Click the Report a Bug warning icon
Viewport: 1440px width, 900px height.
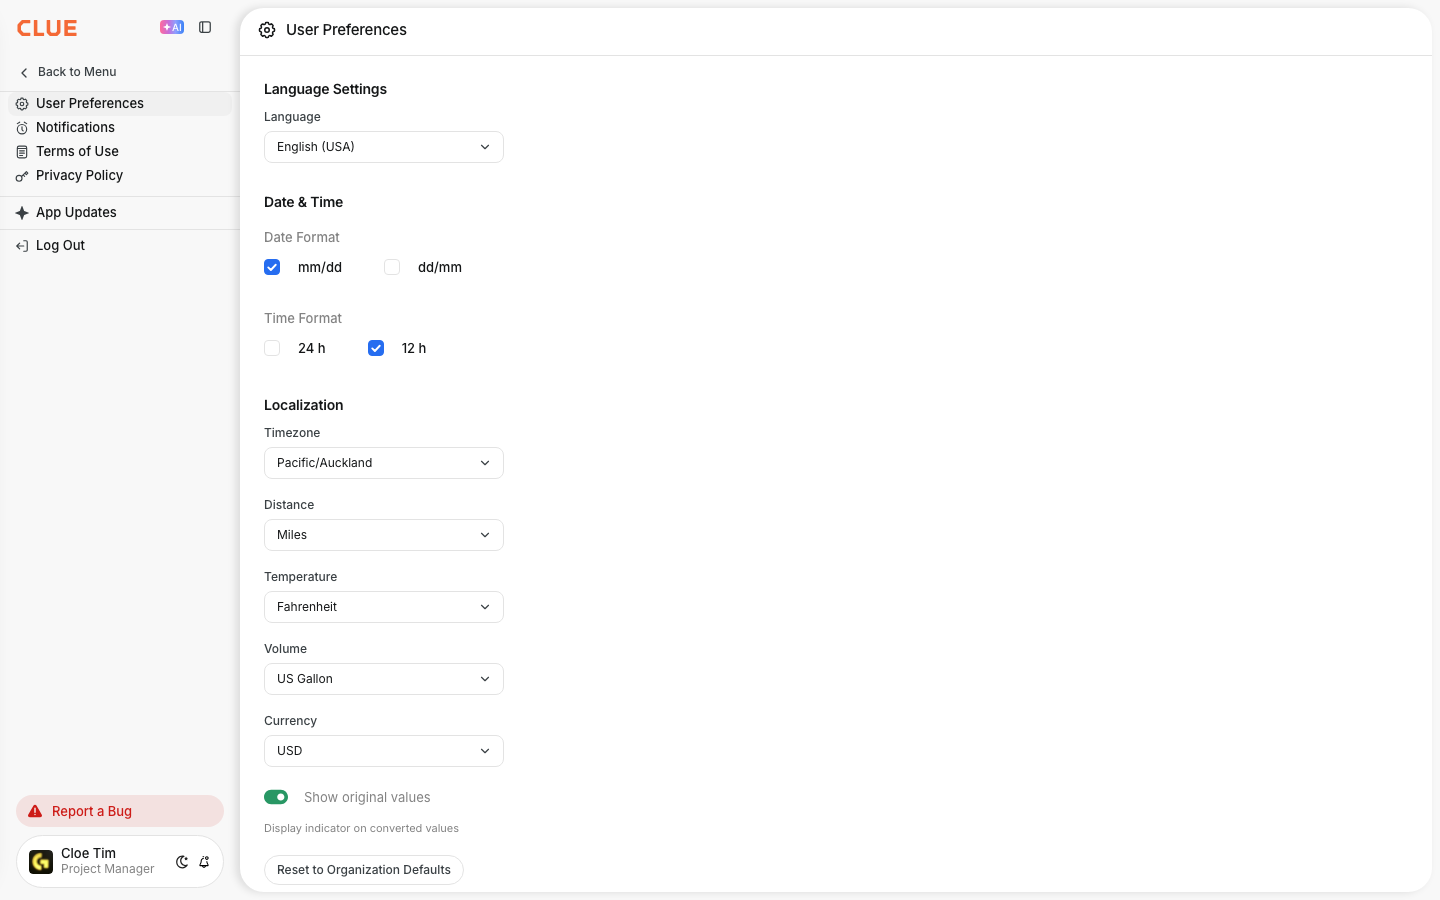click(x=35, y=811)
